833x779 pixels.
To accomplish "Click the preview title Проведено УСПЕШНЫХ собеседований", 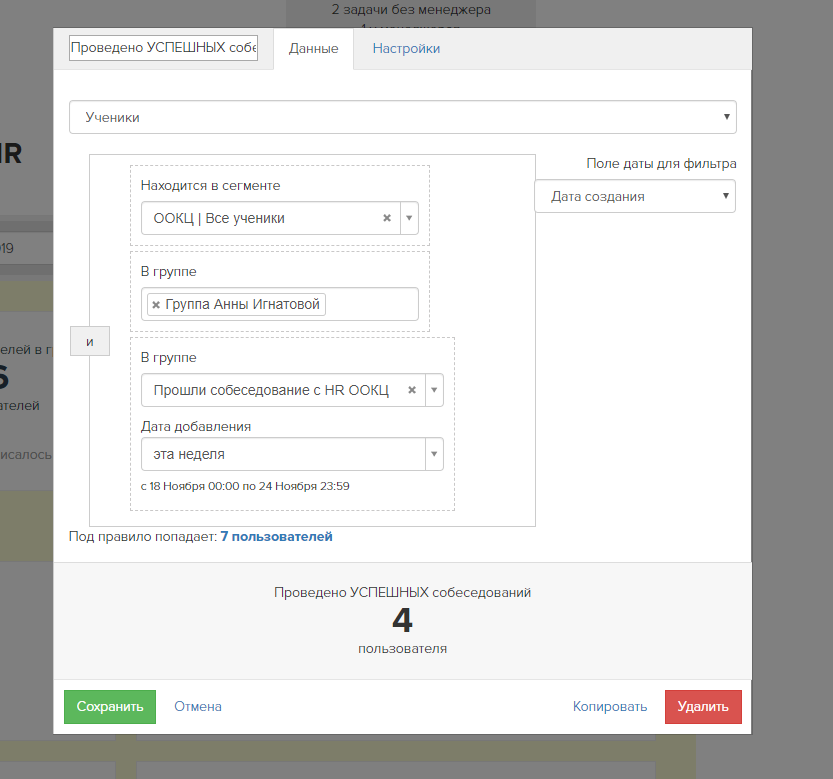I will coord(403,592).
